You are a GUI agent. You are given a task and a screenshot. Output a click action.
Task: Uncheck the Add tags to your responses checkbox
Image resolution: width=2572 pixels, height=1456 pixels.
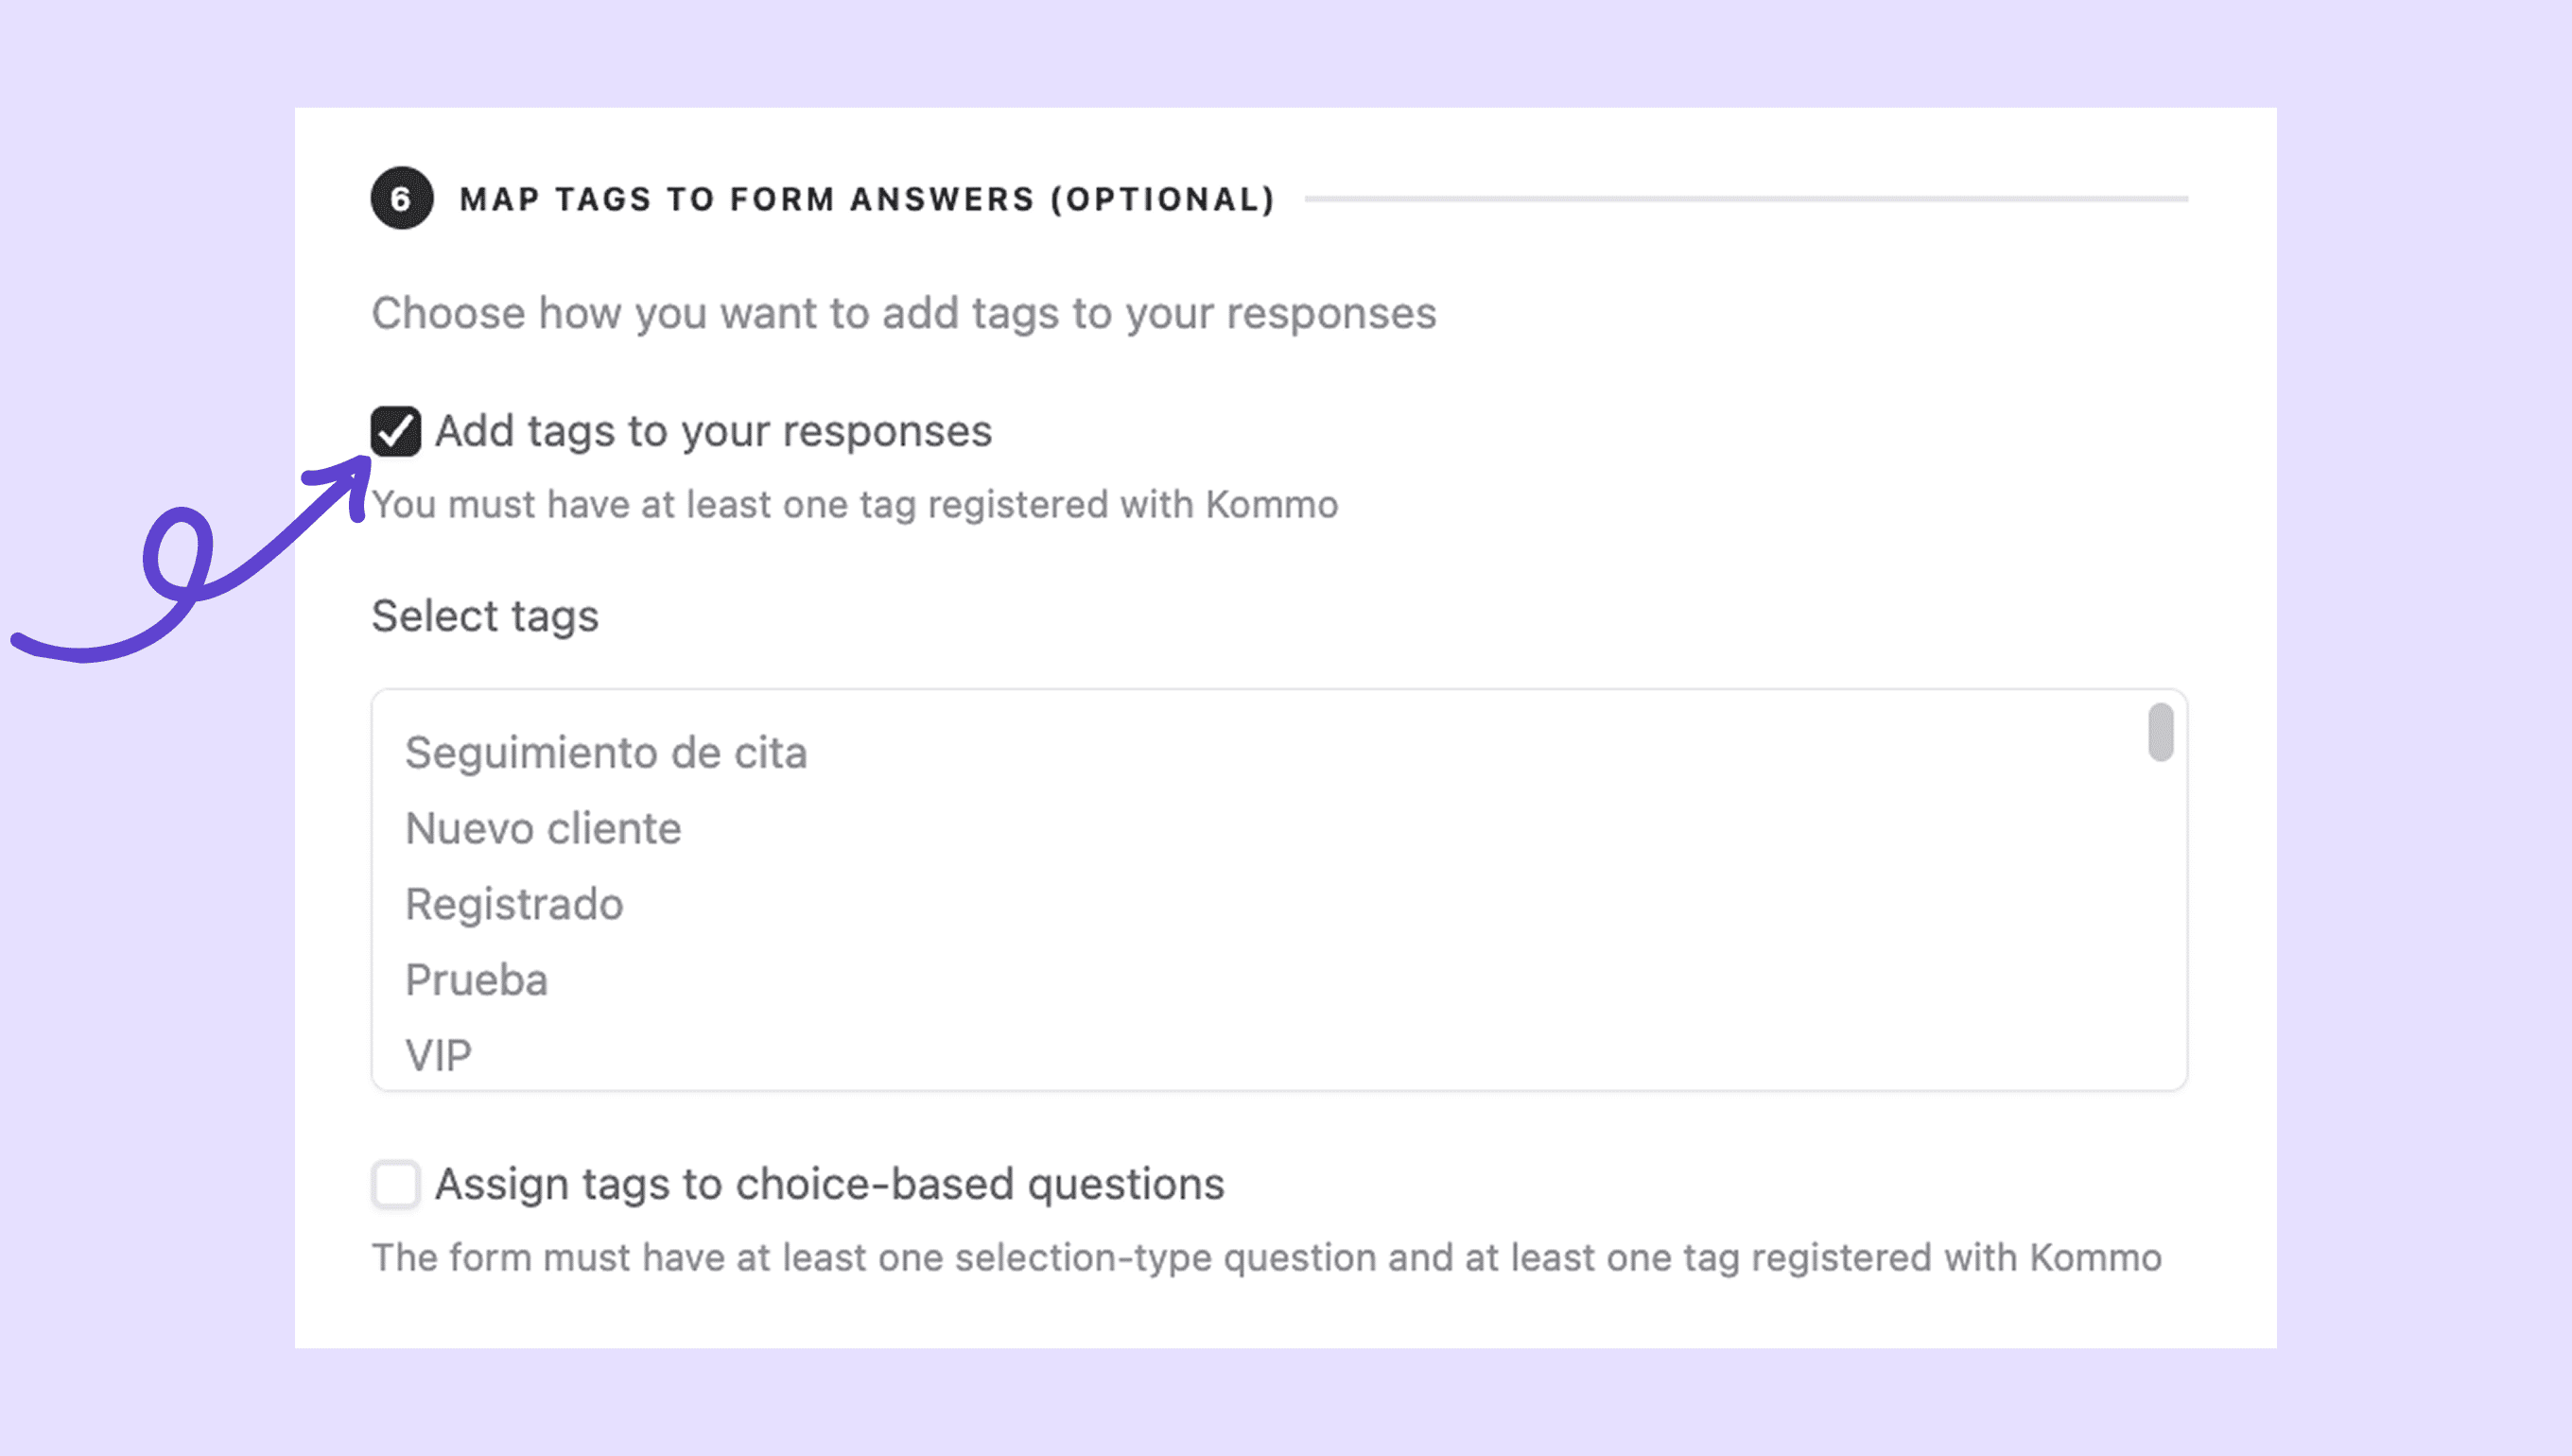(x=396, y=431)
